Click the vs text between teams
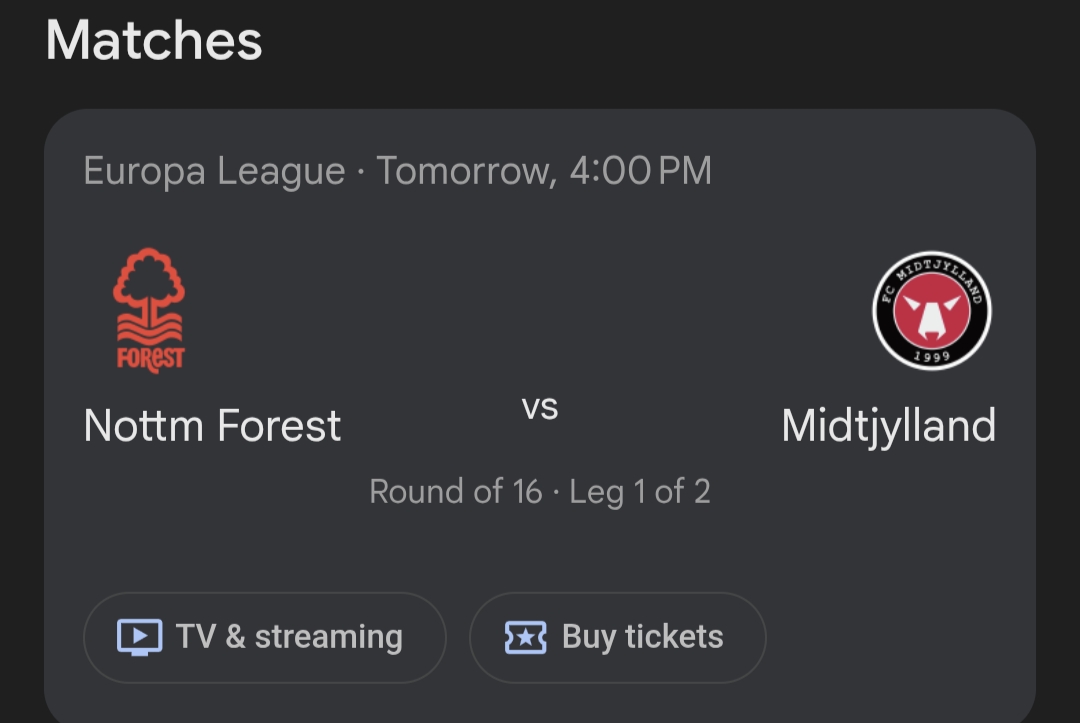The image size is (1080, 723). [x=540, y=408]
